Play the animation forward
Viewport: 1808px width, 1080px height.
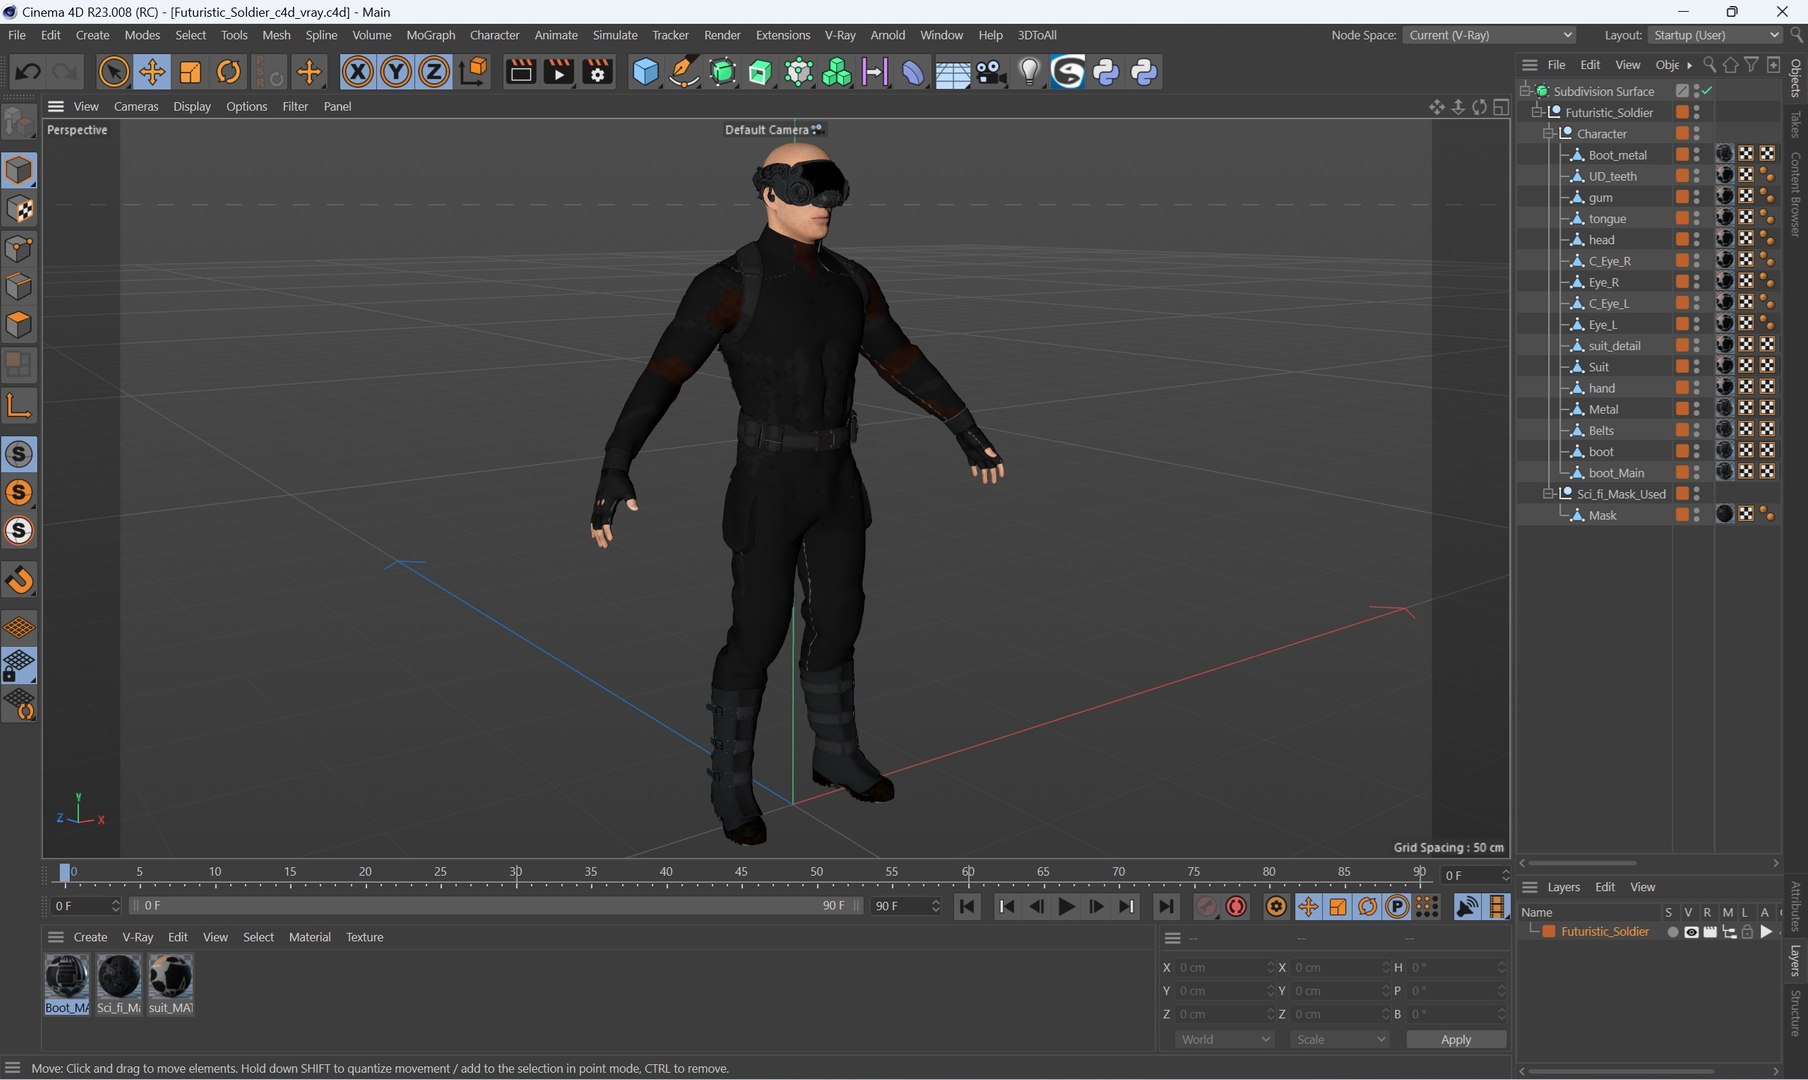(1066, 906)
